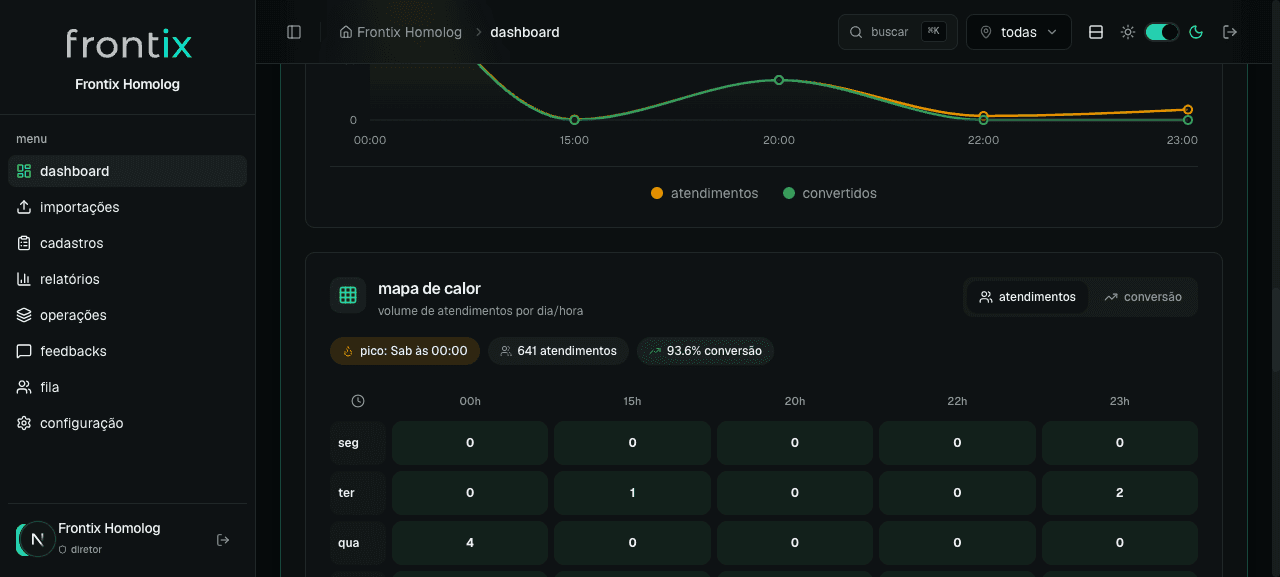Open feedbacks in the sidebar menu
Viewport: 1280px width, 577px height.
(127, 351)
